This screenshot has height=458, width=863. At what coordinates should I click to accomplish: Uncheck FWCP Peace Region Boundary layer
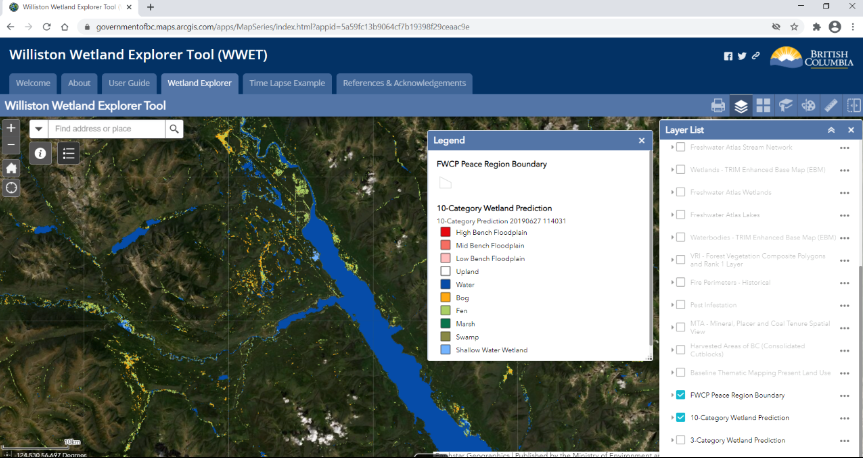click(681, 395)
